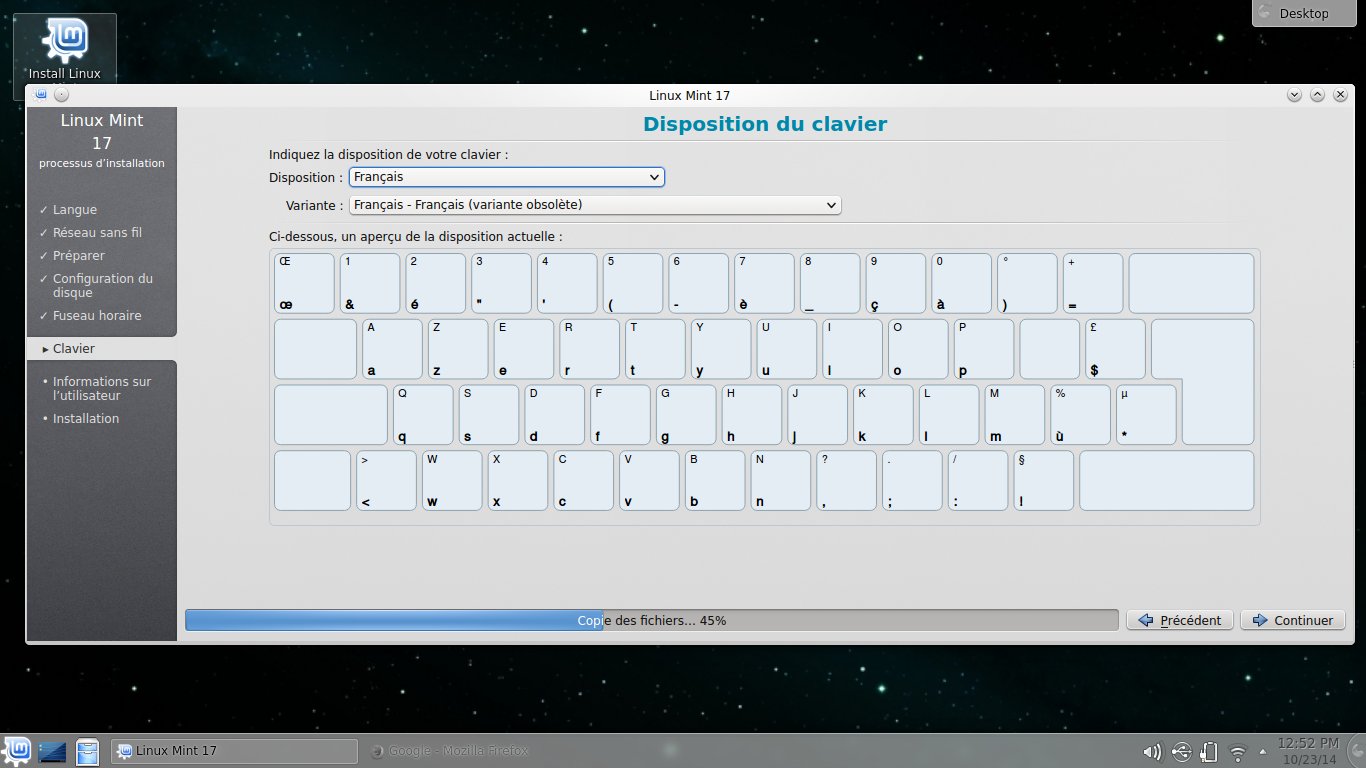Click the 'Disposition du clavier' heading
The height and width of the screenshot is (768, 1366).
[765, 124]
